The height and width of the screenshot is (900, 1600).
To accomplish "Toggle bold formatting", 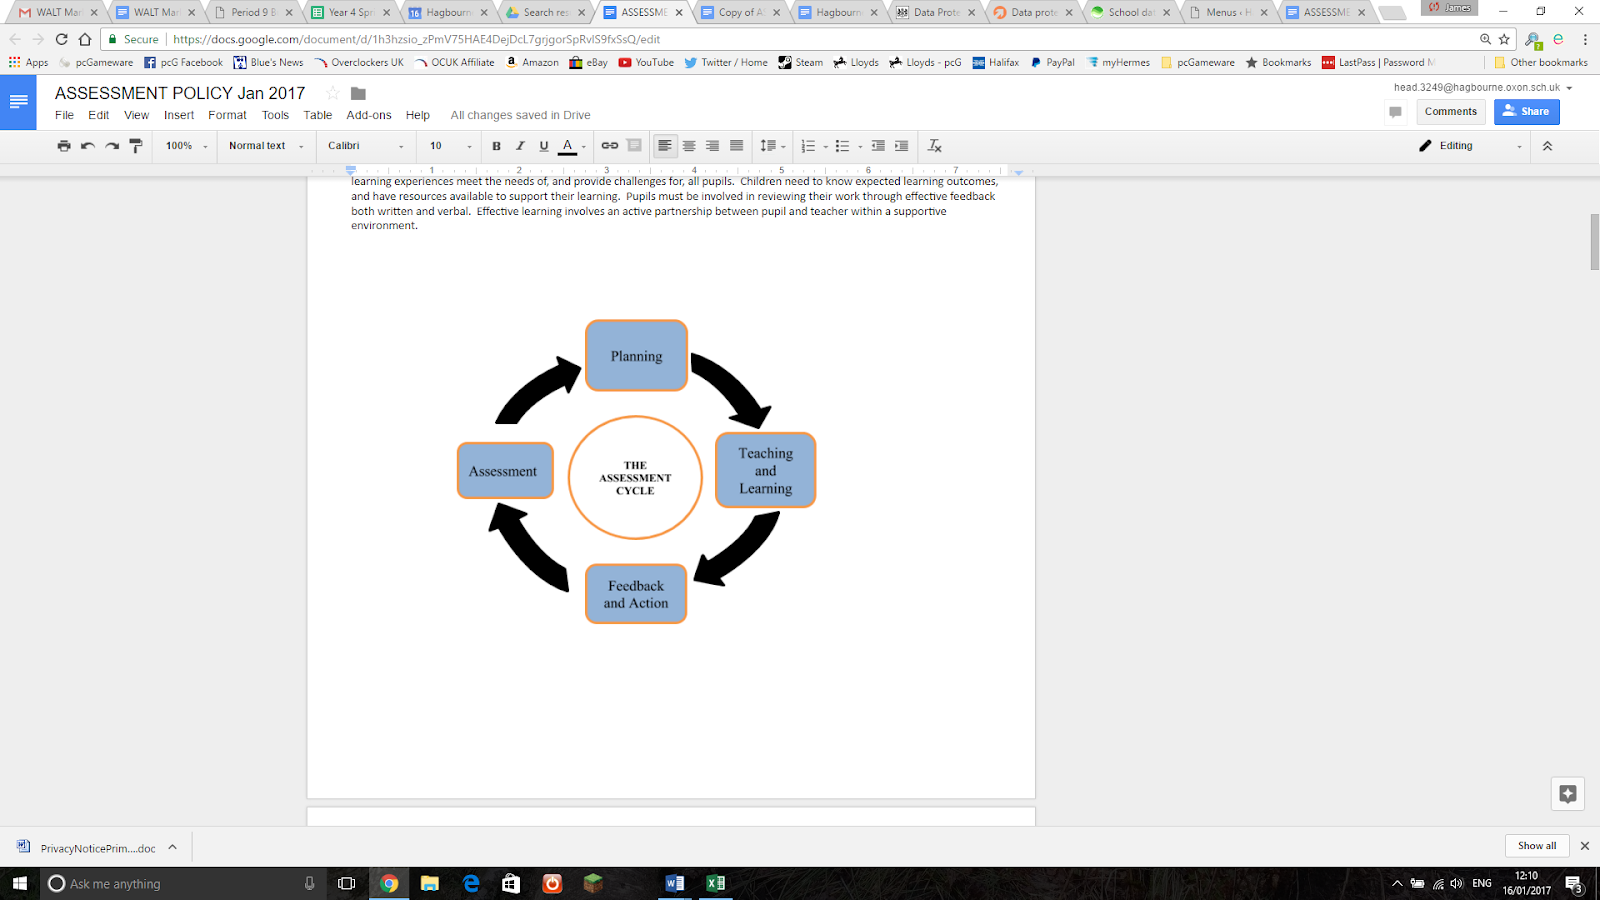I will click(496, 146).
